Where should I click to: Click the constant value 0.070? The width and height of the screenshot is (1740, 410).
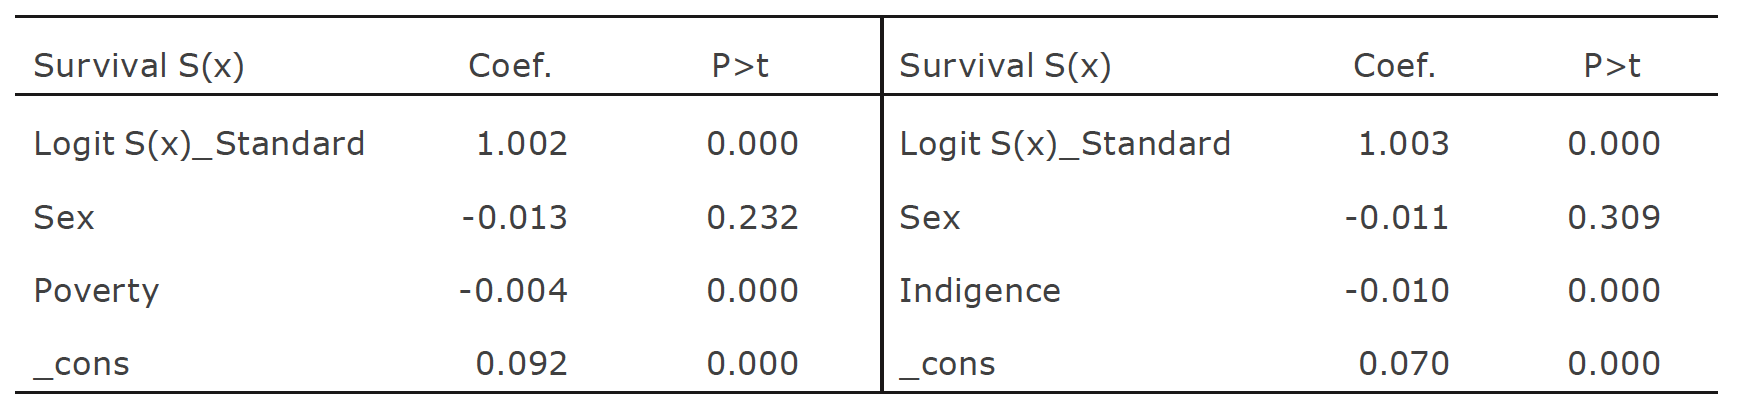pos(1403,364)
